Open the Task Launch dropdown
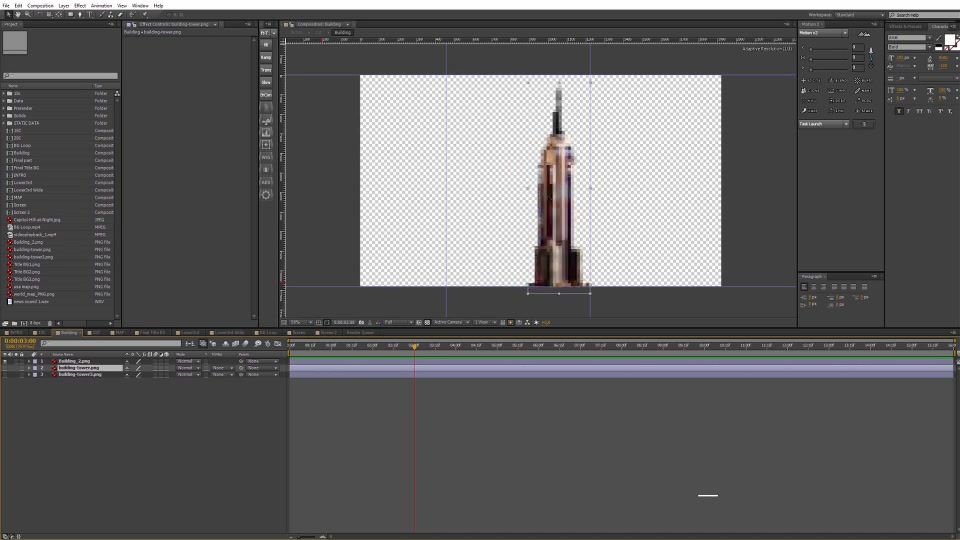The image size is (960, 540). click(x=824, y=124)
